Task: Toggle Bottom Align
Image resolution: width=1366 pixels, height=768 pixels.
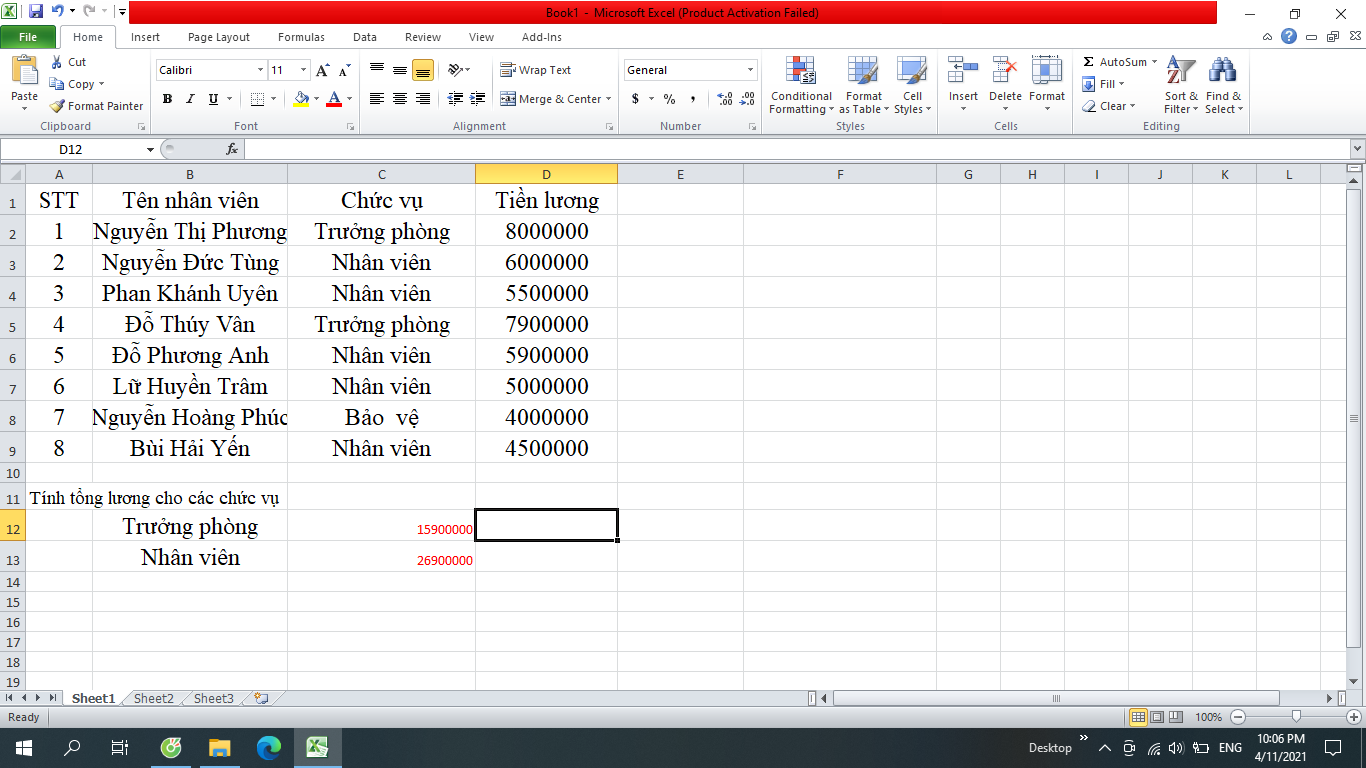Action: click(x=423, y=70)
